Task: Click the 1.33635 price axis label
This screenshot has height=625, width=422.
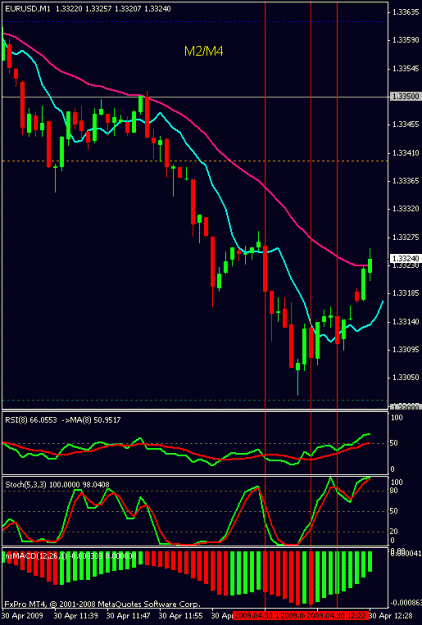Action: pyautogui.click(x=405, y=12)
